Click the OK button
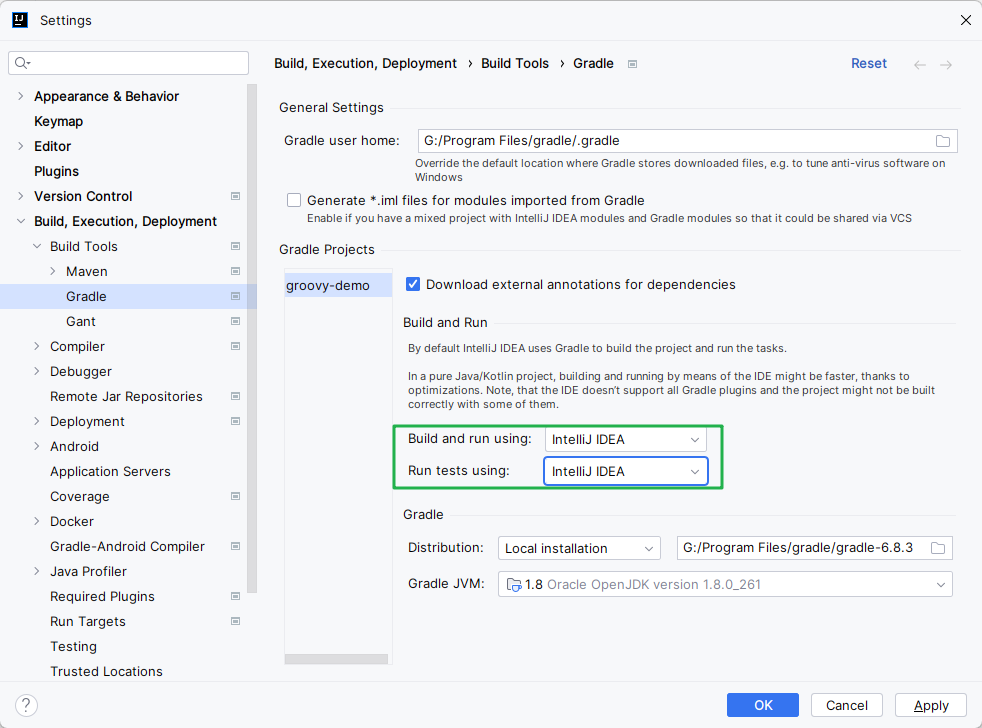 [x=763, y=705]
